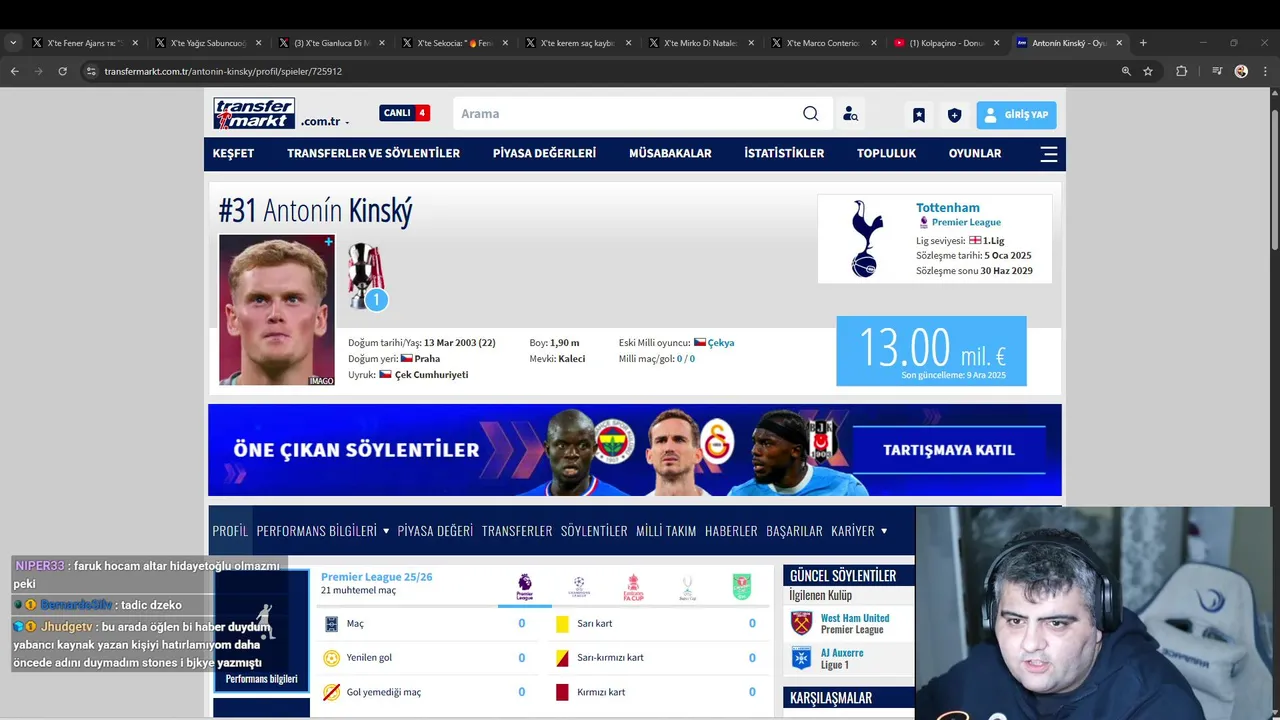Click the browser address bar URL
This screenshot has width=1280, height=720.
pyautogui.click(x=223, y=72)
